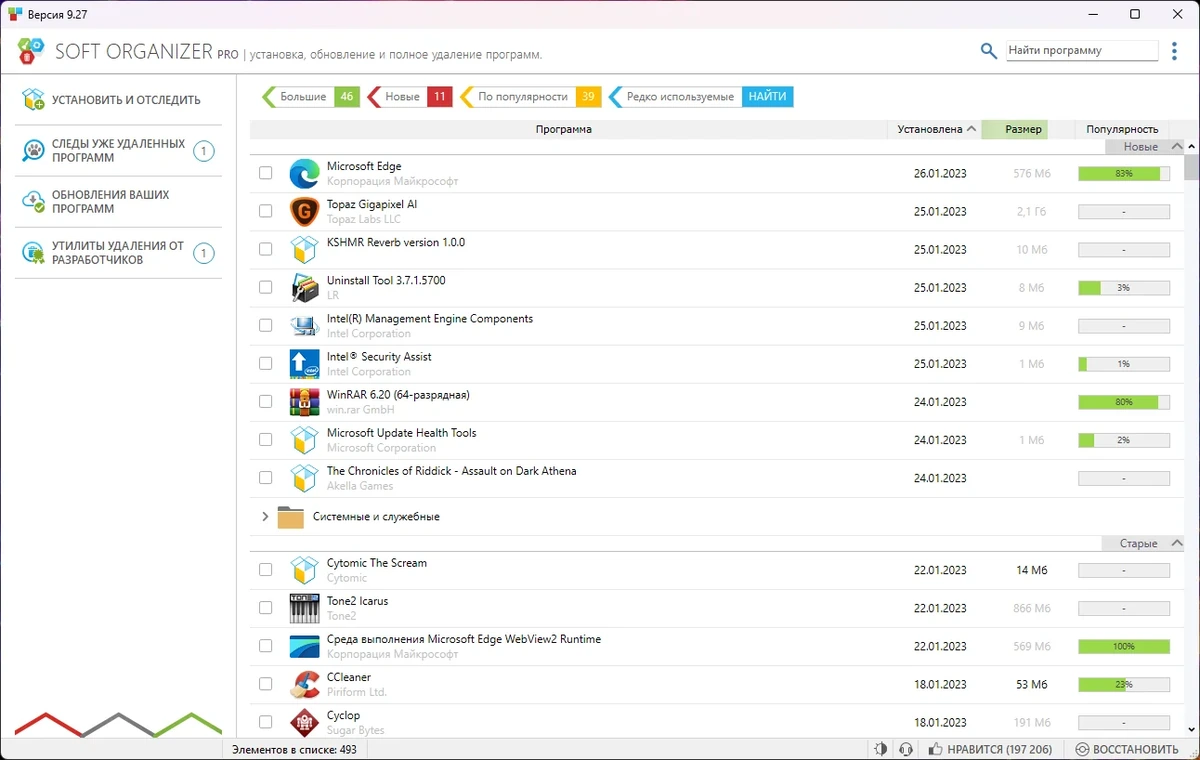Click Intel Management Engine Components icon
This screenshot has height=760, width=1200.
(304, 326)
